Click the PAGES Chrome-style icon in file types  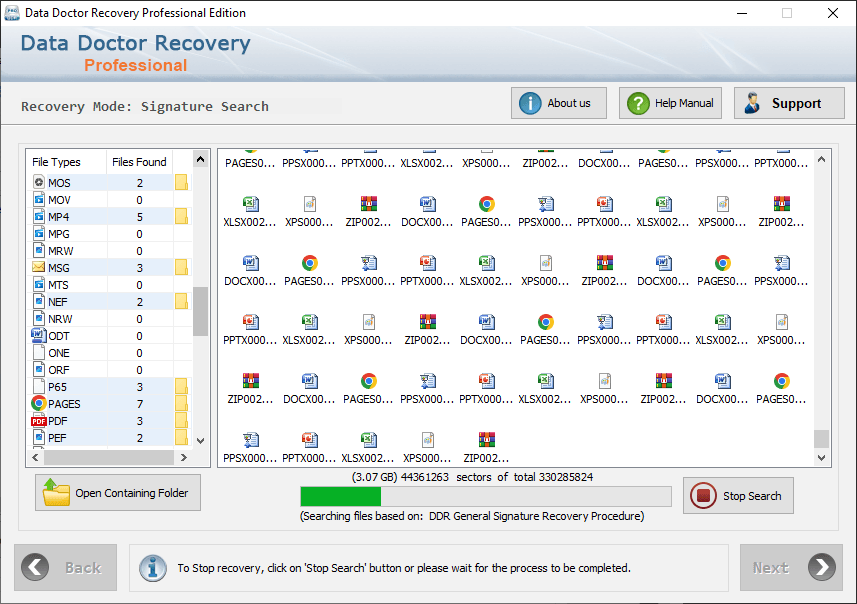click(39, 403)
